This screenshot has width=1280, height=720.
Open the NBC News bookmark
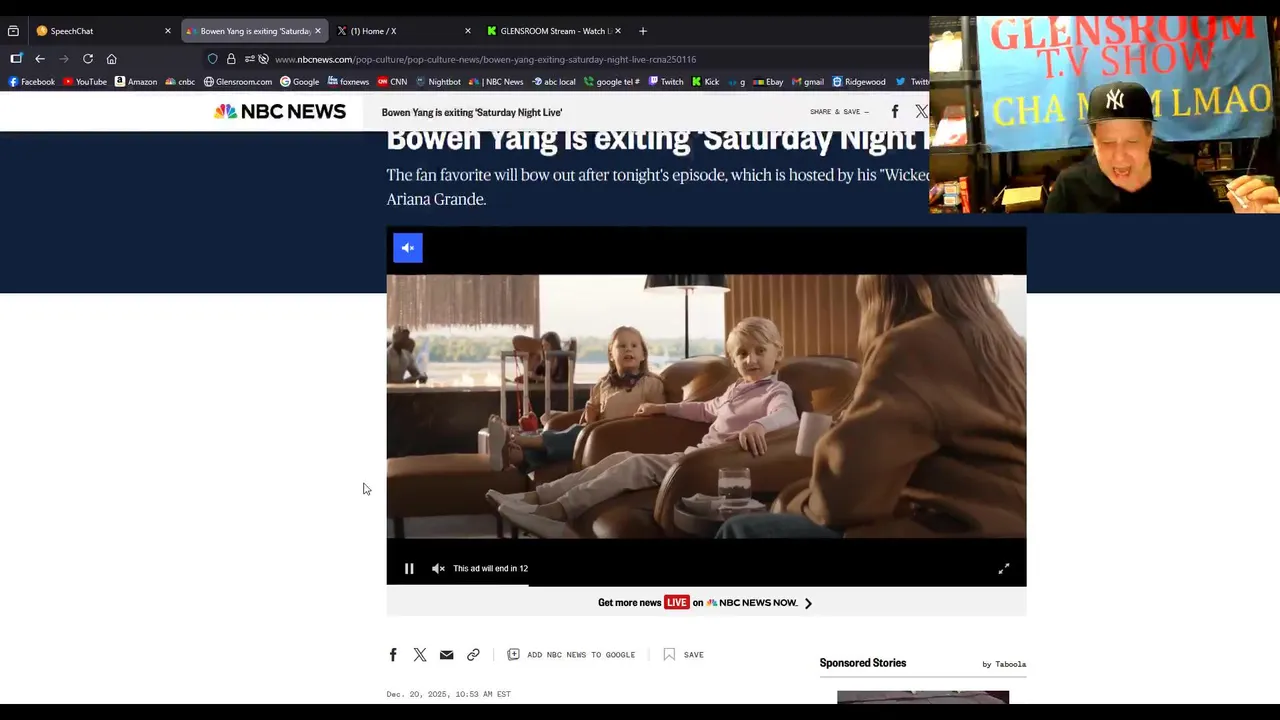[496, 82]
